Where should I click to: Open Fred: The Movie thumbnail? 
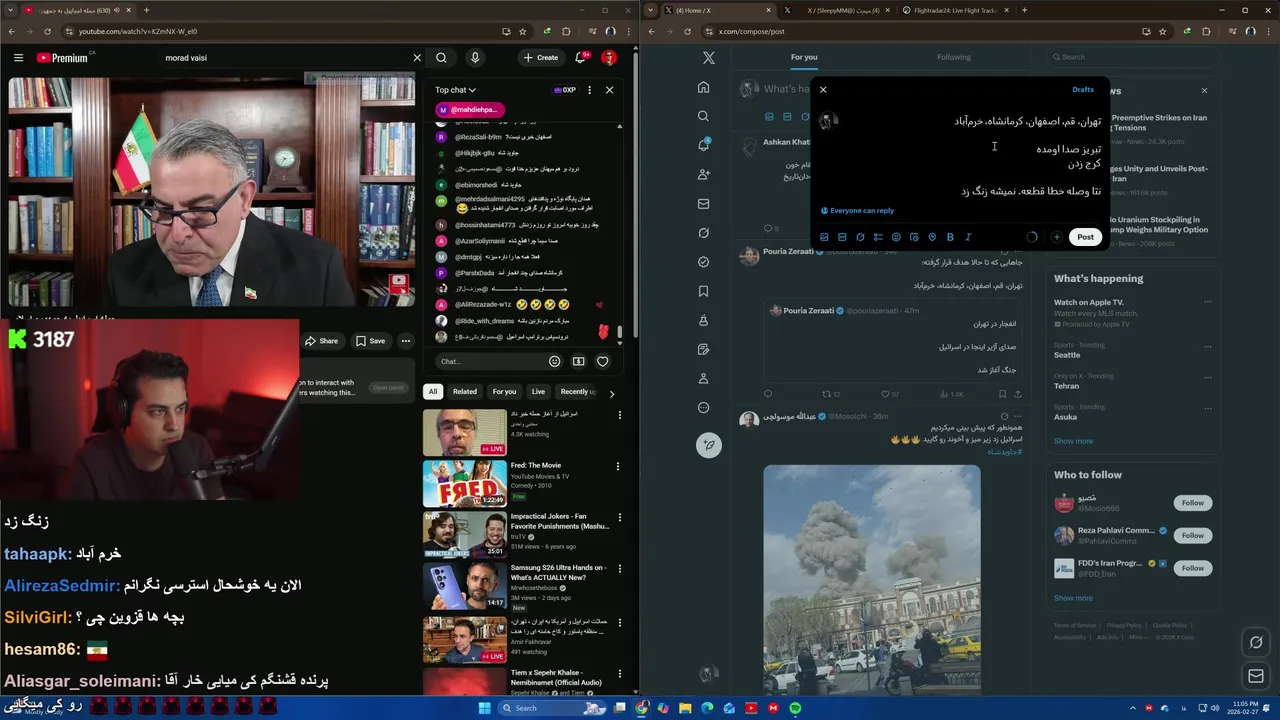464,483
